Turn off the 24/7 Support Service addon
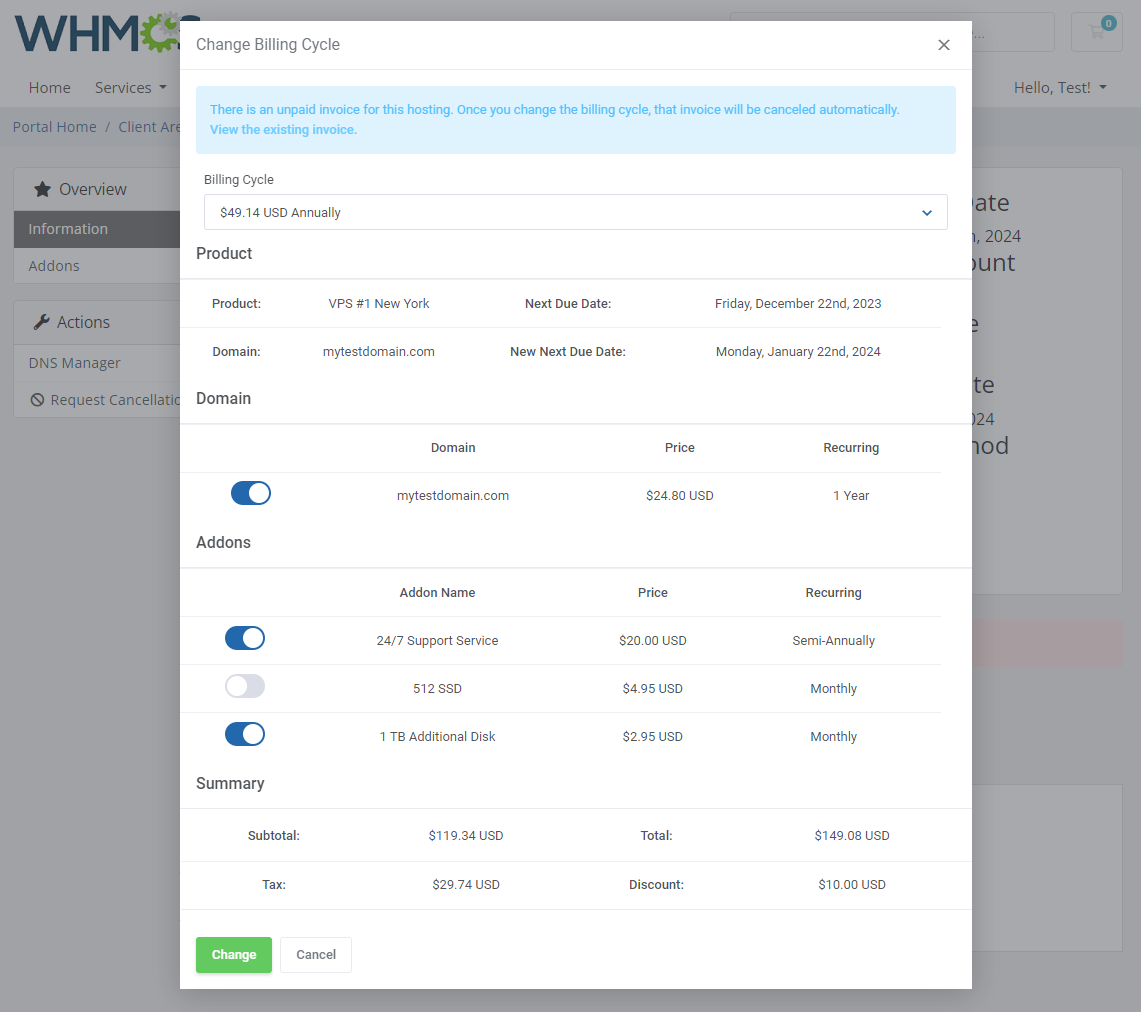1141x1012 pixels. coord(245,638)
